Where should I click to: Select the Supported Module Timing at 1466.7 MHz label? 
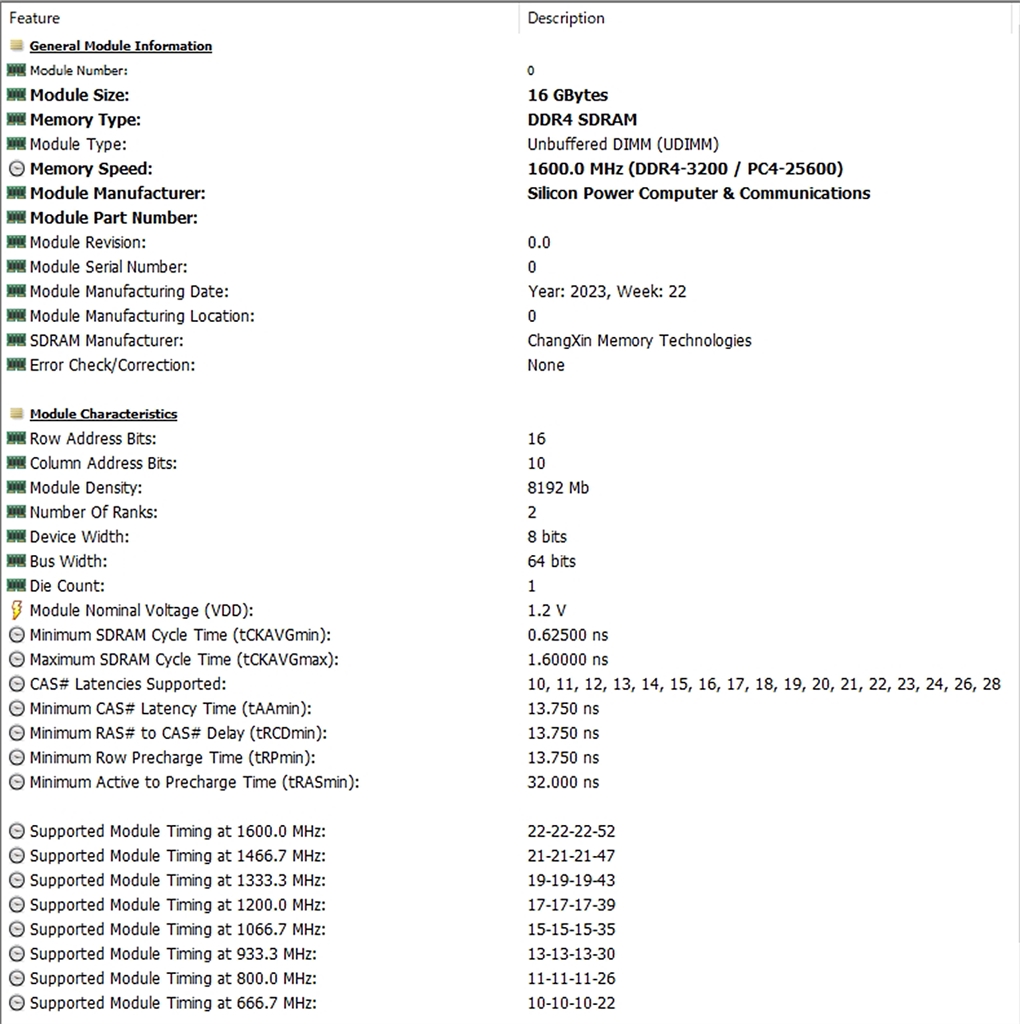178,856
